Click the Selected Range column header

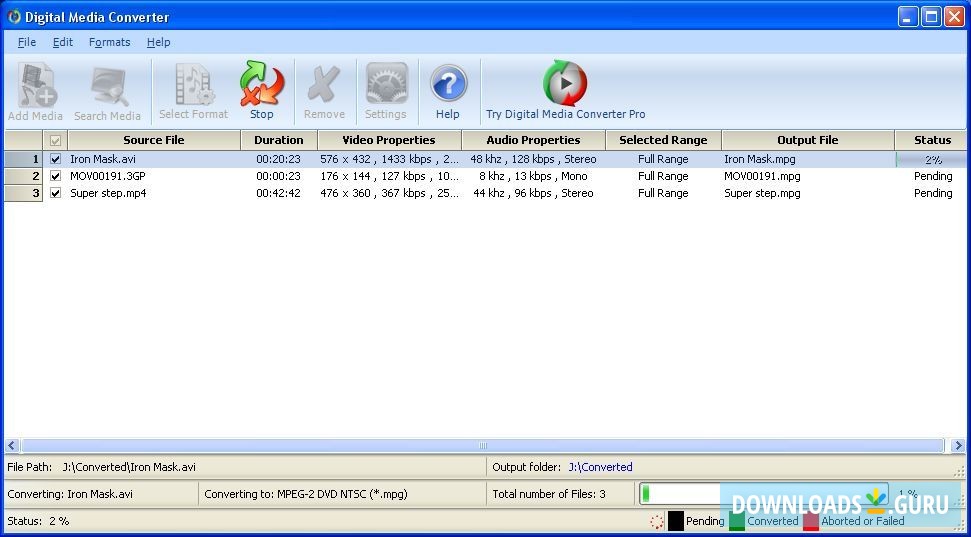pyautogui.click(x=663, y=140)
